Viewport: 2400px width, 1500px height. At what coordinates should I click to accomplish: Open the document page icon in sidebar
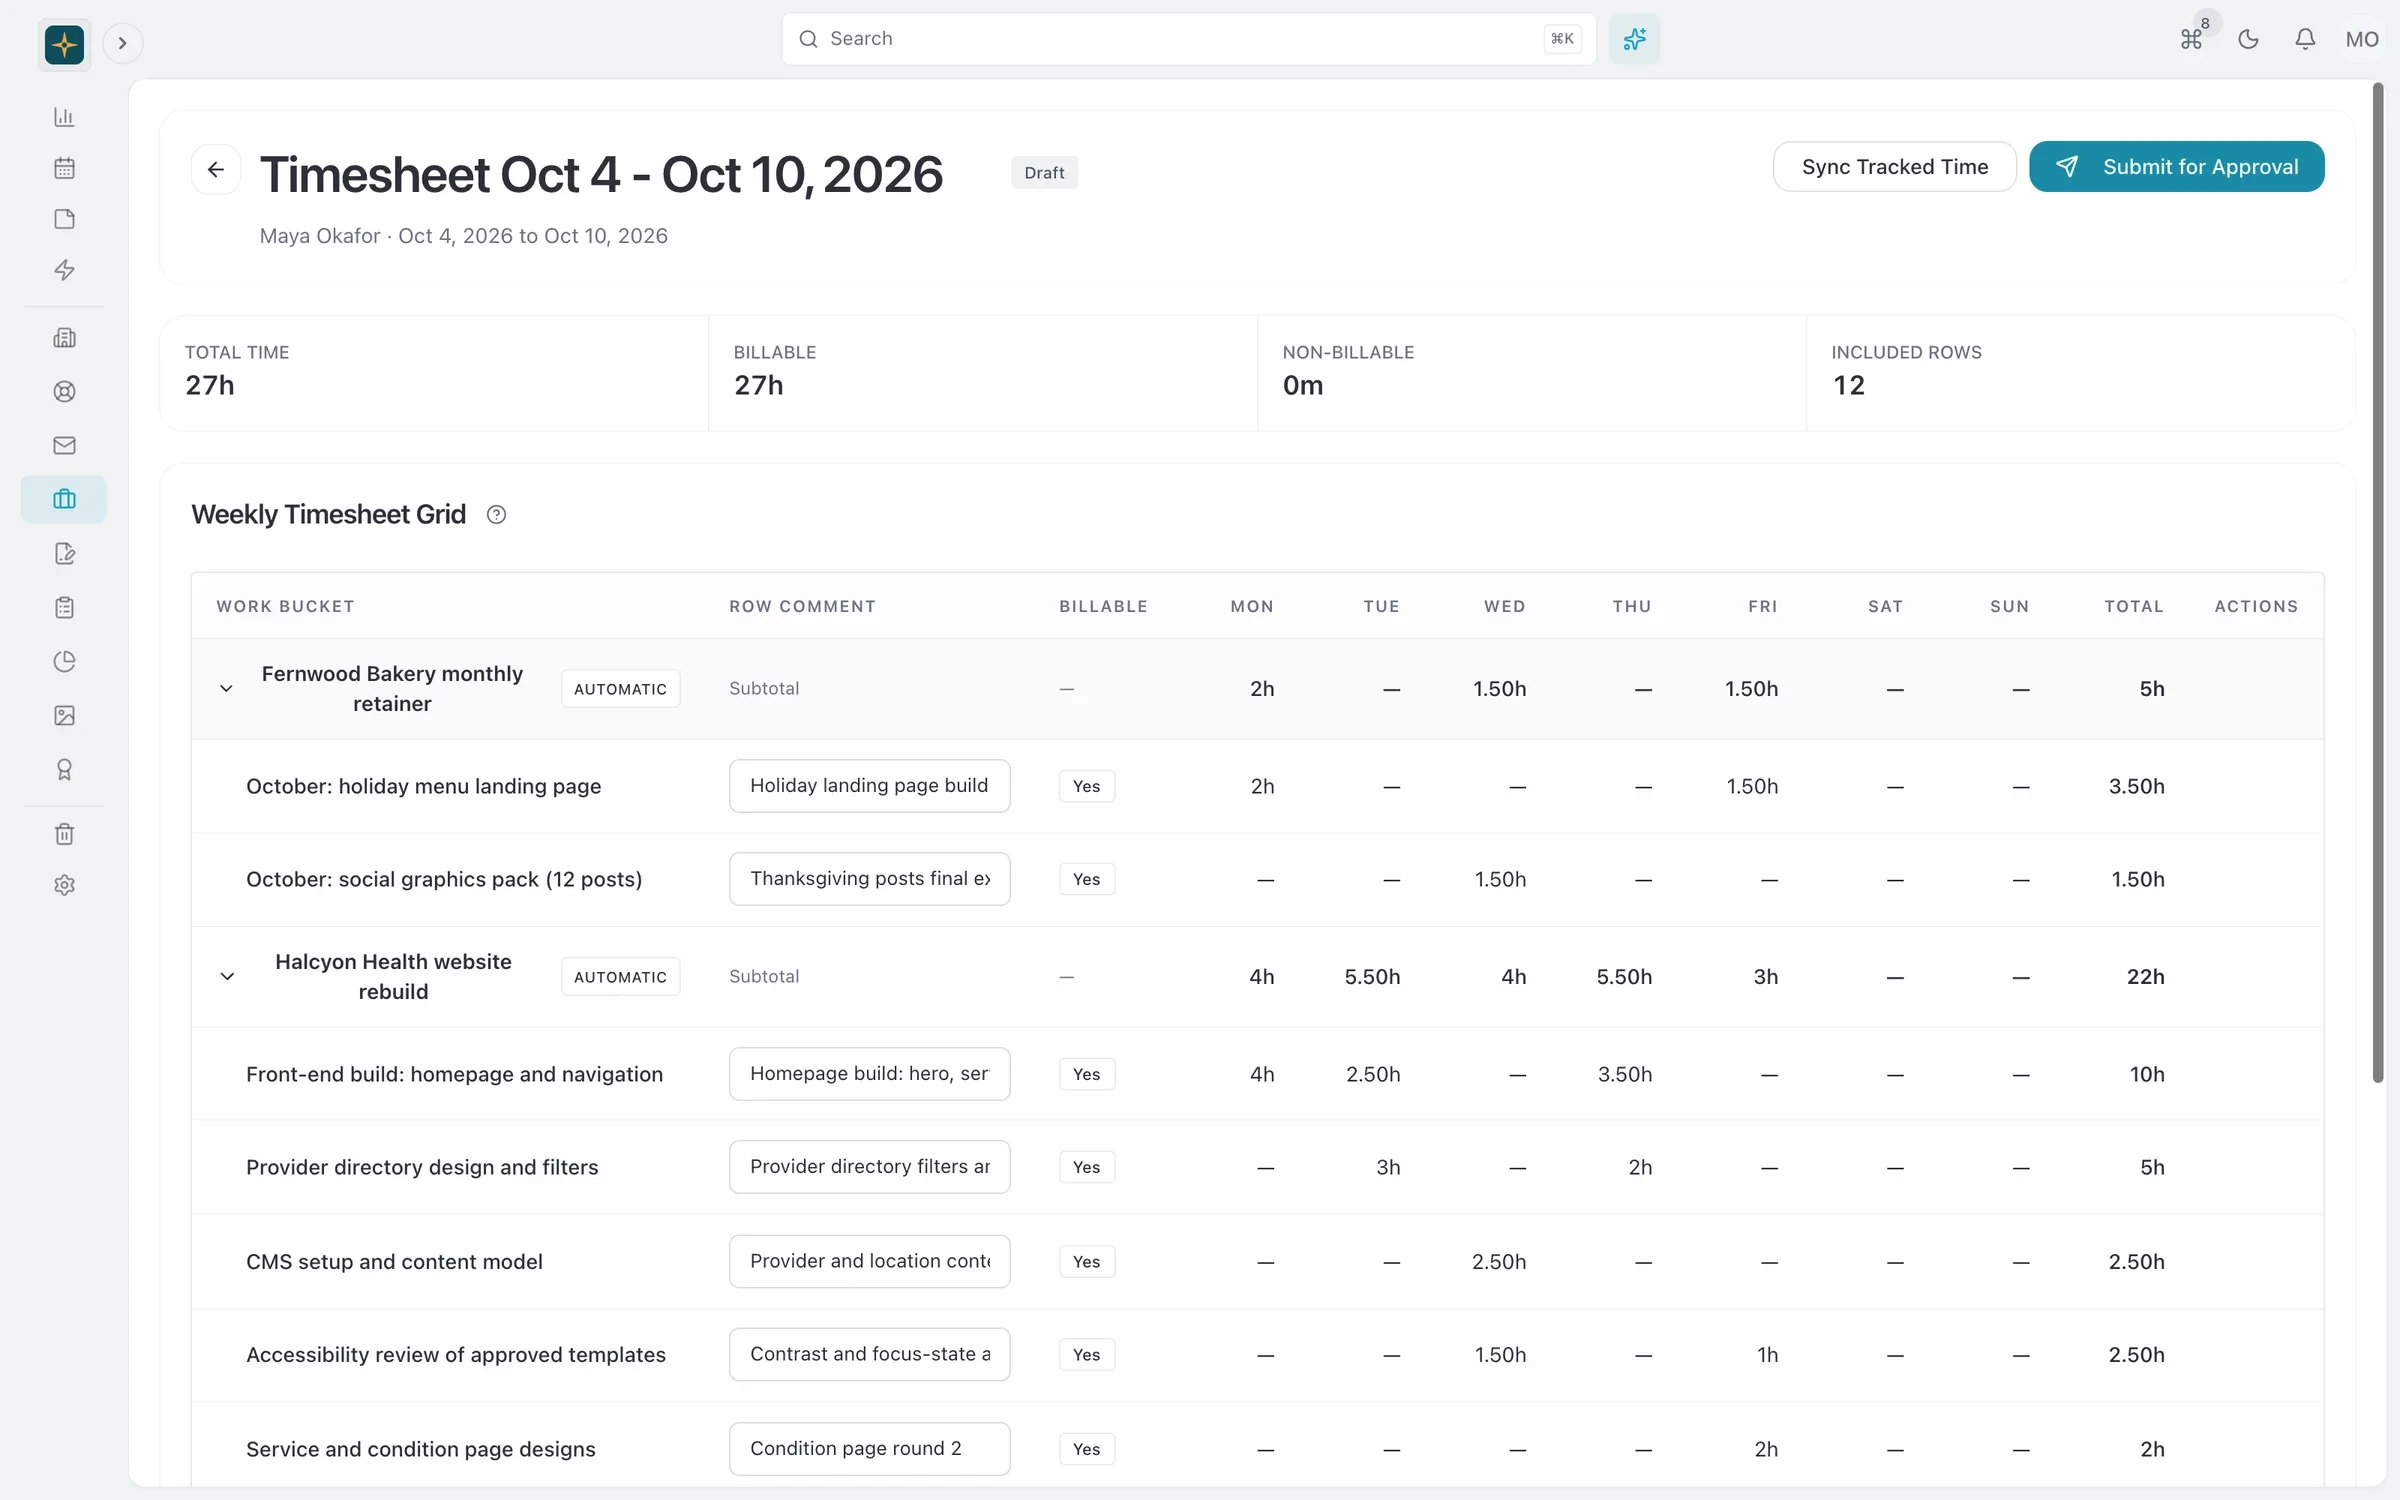coord(64,219)
